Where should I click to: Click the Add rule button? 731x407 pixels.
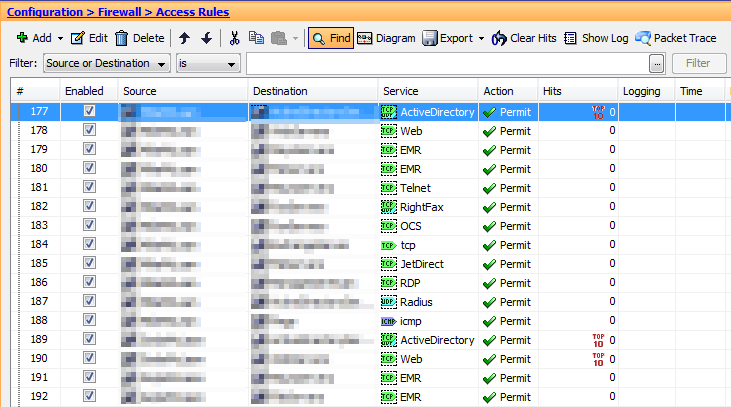[34, 38]
